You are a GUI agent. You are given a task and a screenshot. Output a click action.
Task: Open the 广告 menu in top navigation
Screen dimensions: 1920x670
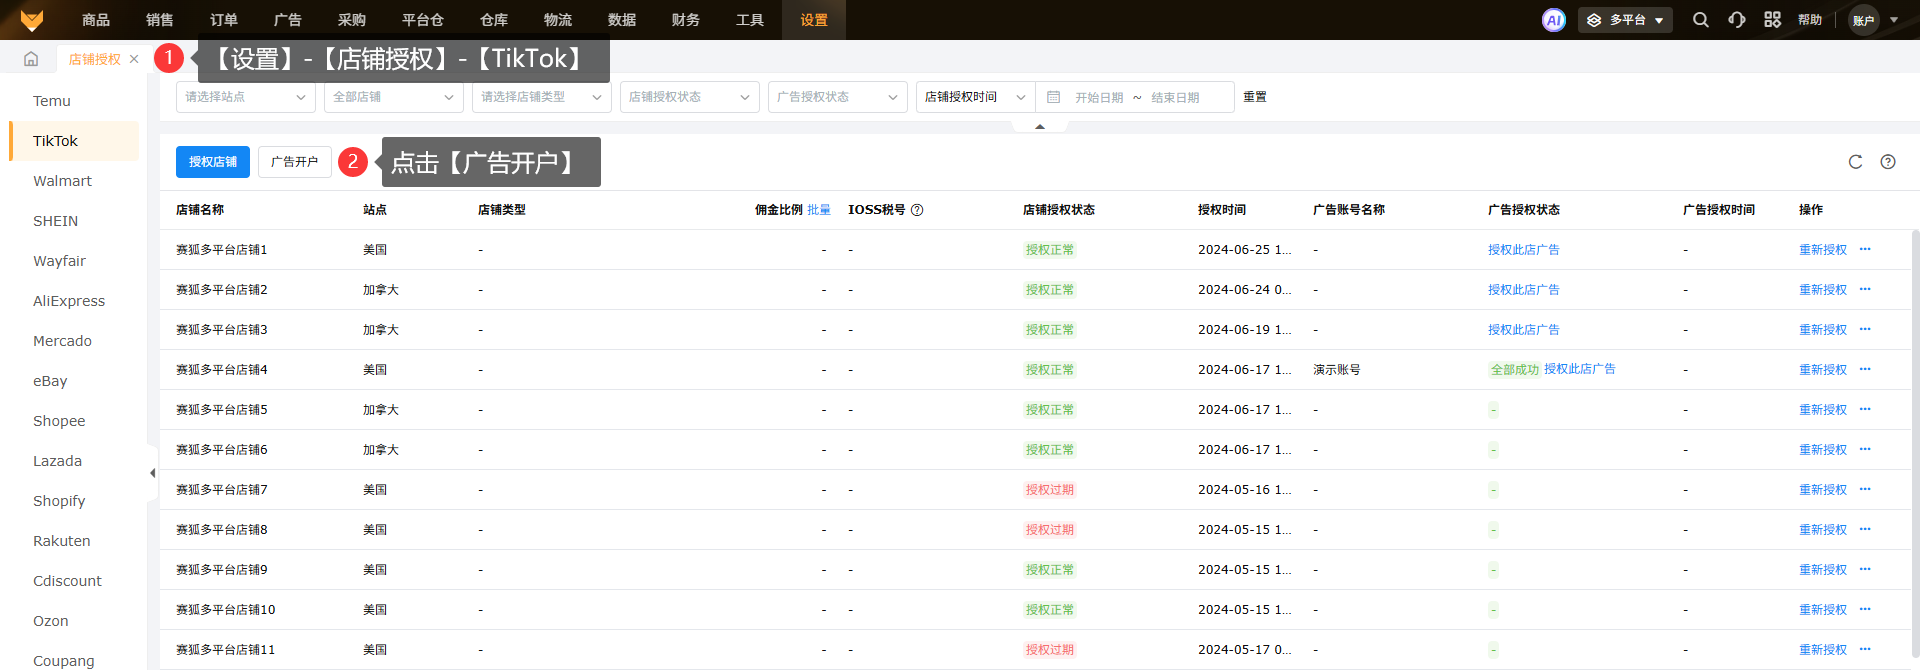288,20
